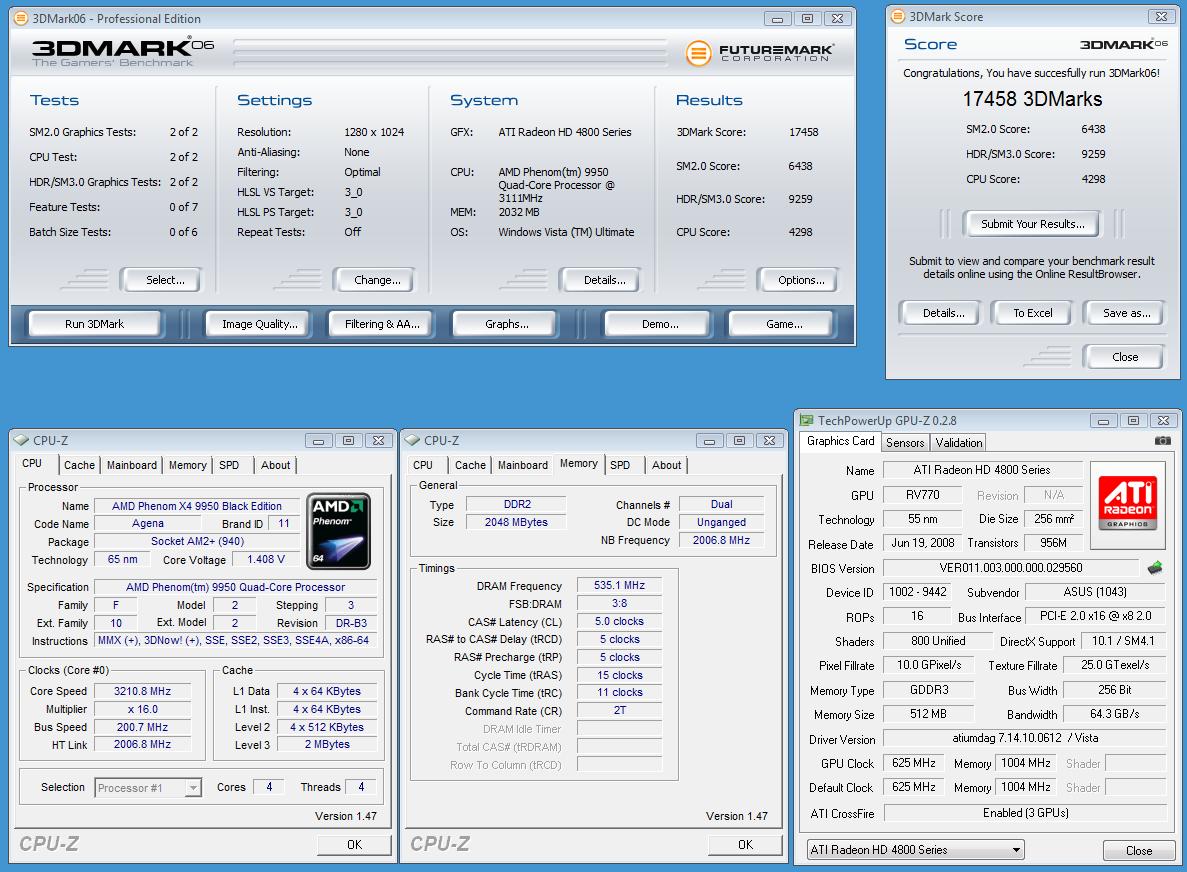The width and height of the screenshot is (1187, 872).
Task: Switch to Sensors tab in GPU-Z
Action: click(x=905, y=443)
